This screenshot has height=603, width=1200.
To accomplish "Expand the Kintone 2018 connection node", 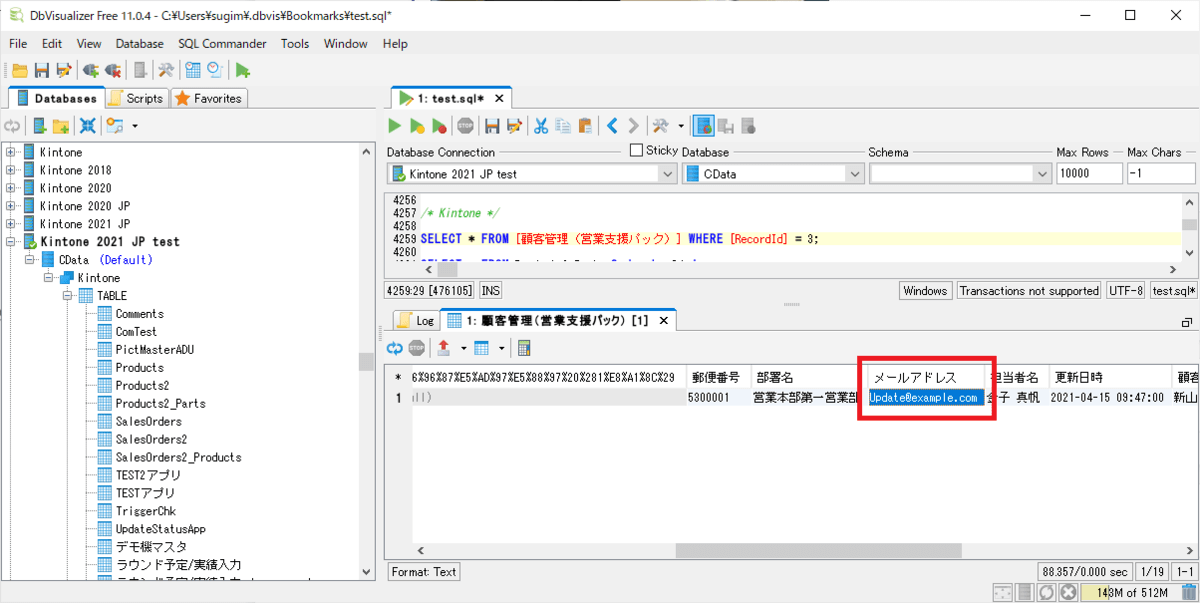I will [x=11, y=170].
